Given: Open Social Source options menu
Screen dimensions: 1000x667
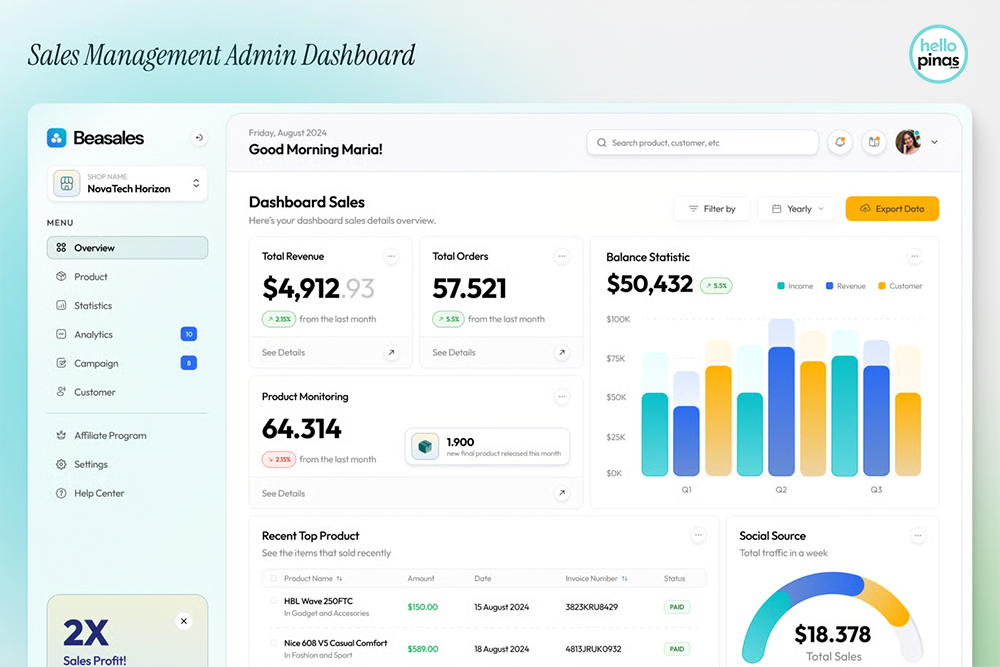Looking at the screenshot, I should 918,536.
